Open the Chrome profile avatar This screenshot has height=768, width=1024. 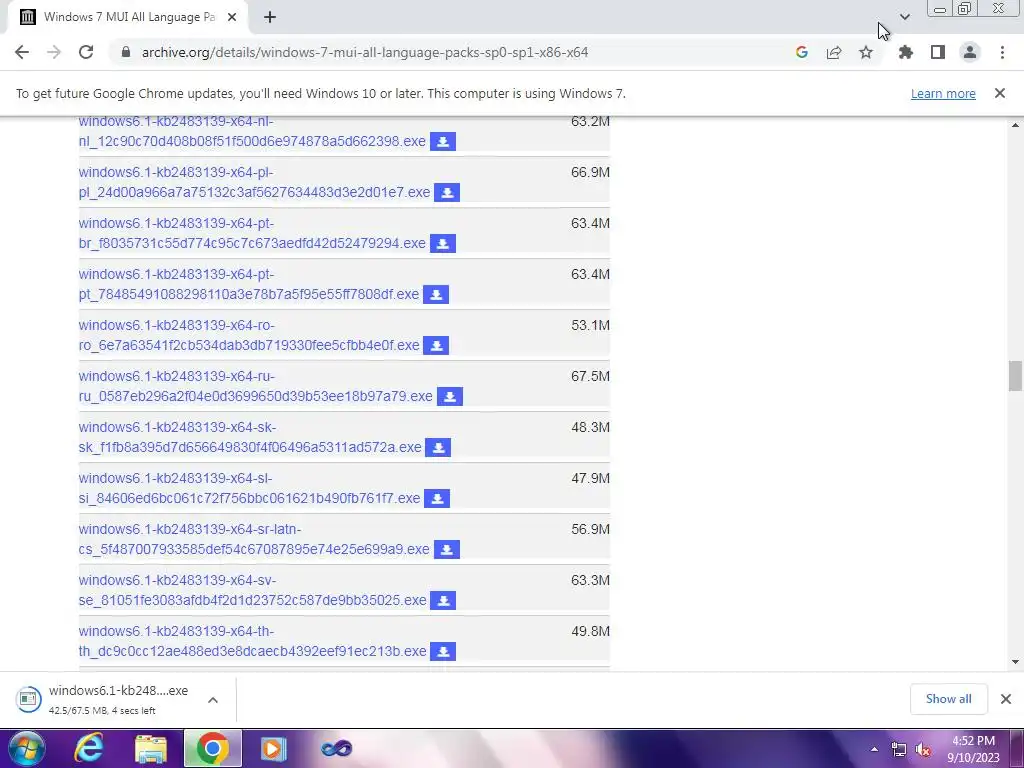(970, 52)
